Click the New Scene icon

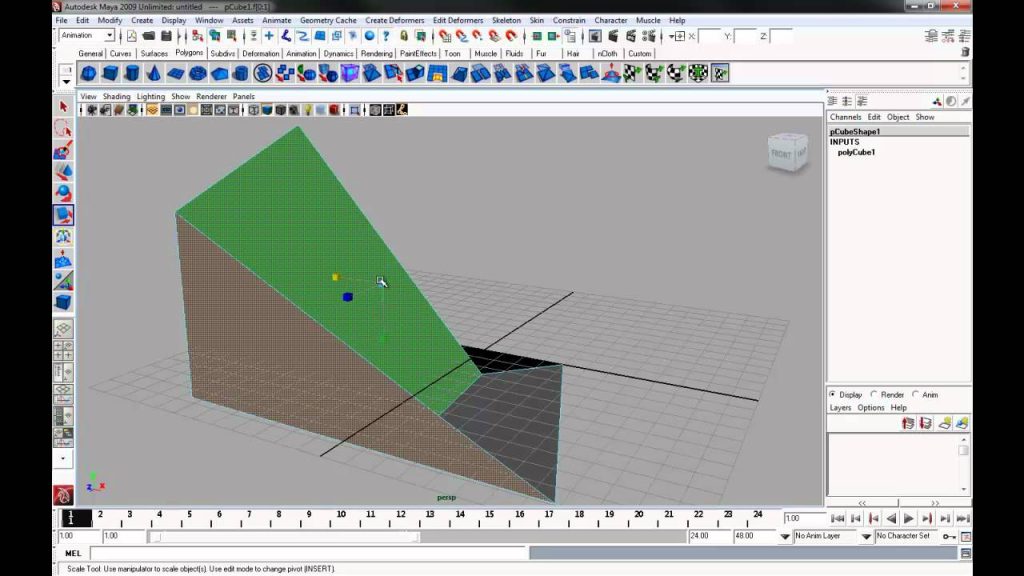pyautogui.click(x=132, y=36)
